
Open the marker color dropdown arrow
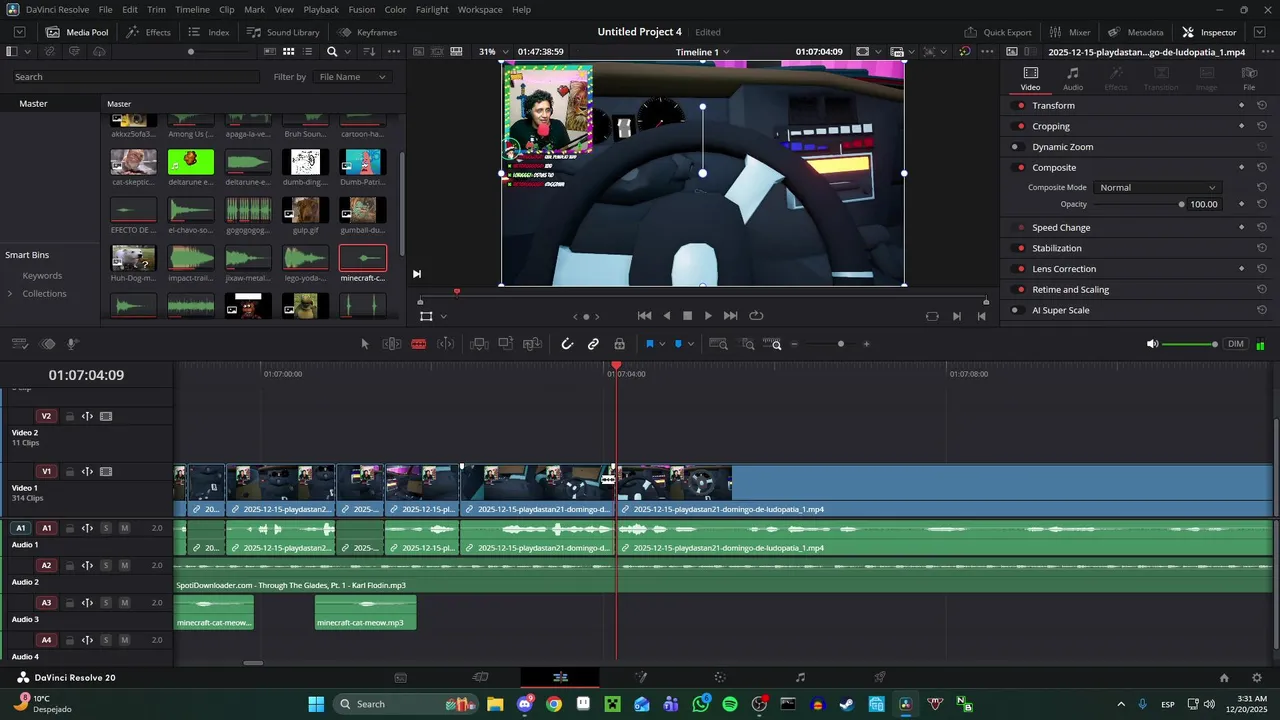coord(690,345)
